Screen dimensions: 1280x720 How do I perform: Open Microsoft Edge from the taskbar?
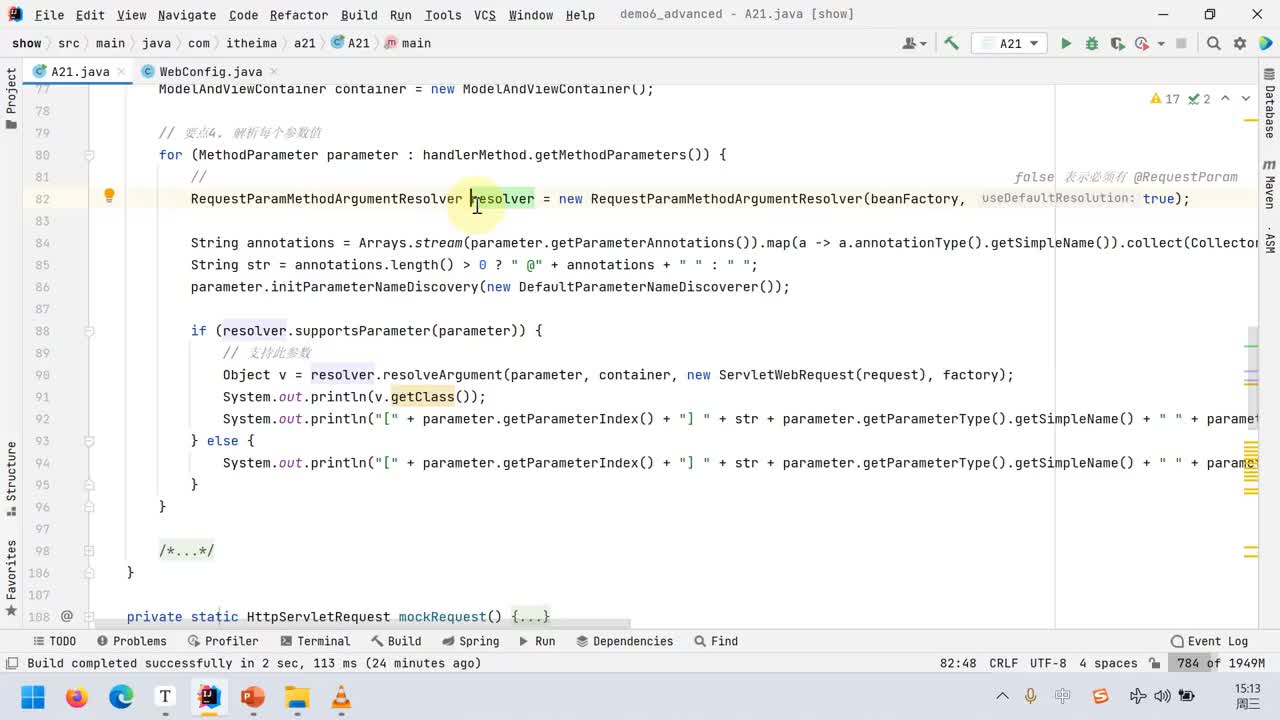[x=121, y=697]
